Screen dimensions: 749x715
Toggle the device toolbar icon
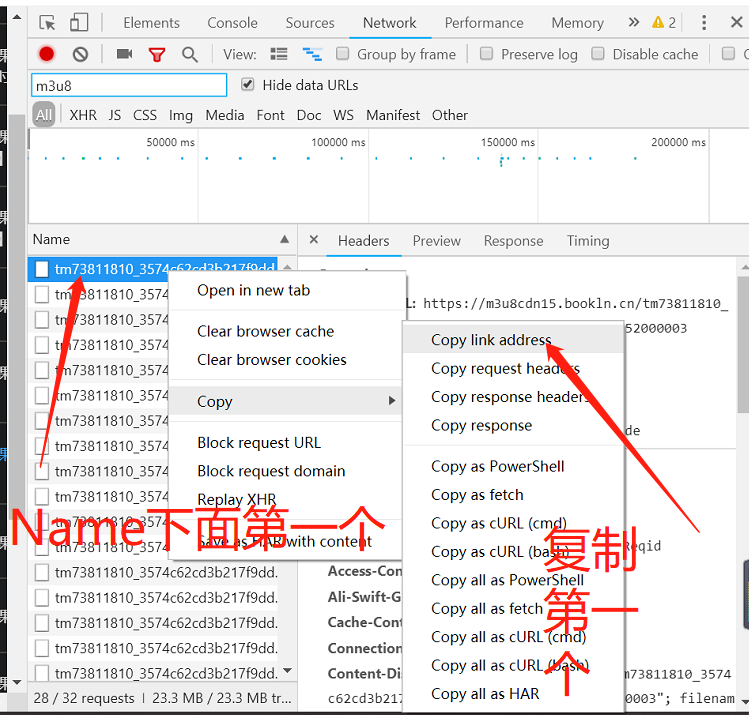point(79,22)
